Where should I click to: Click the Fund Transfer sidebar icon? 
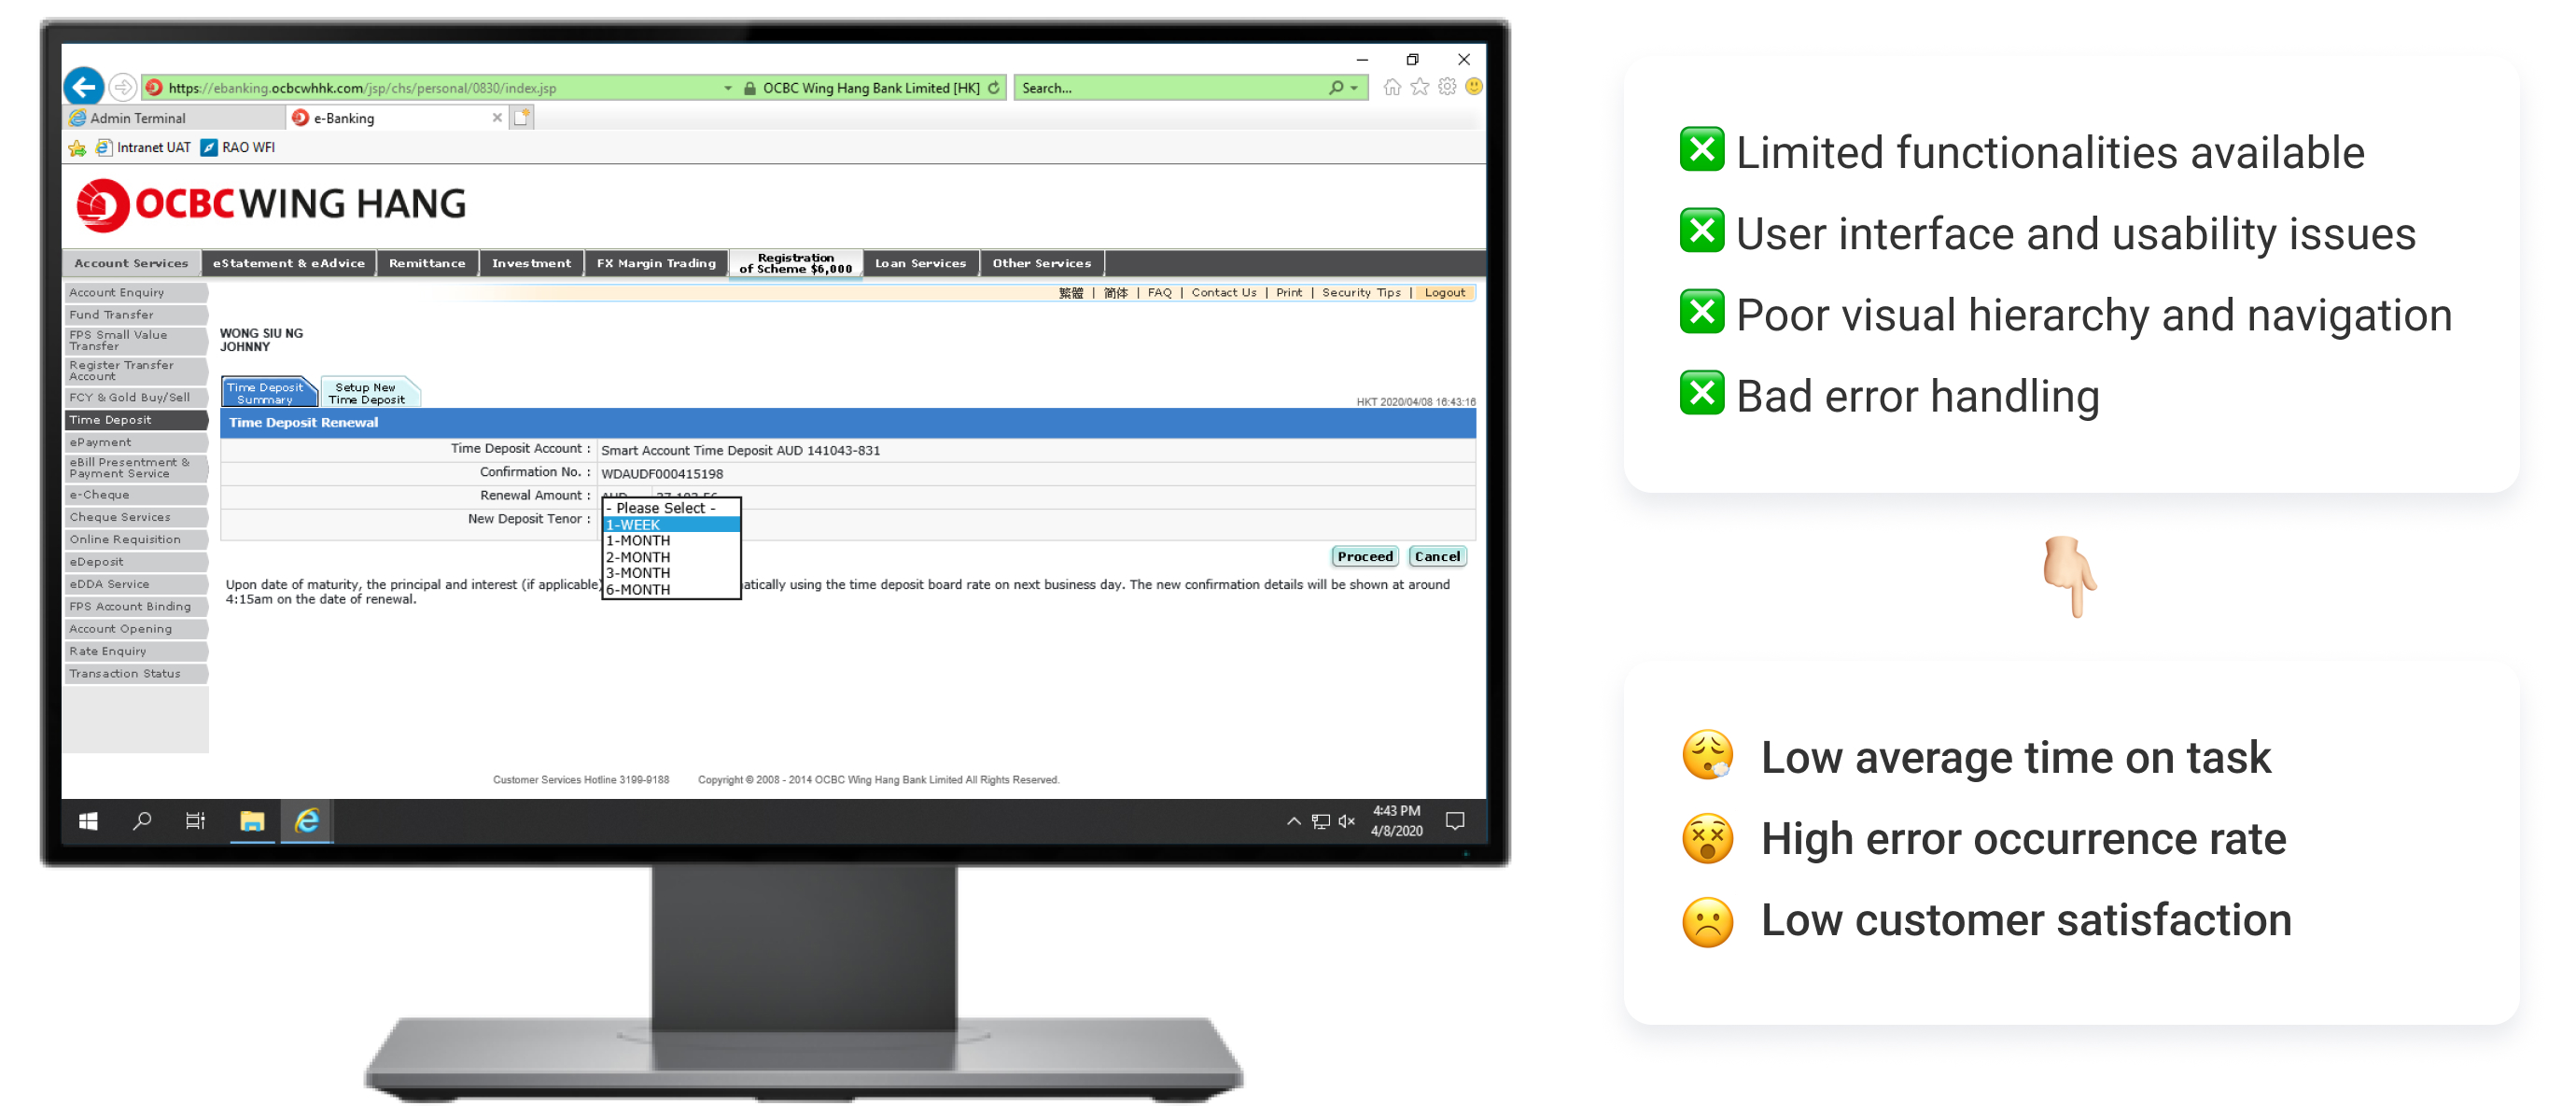click(x=134, y=315)
